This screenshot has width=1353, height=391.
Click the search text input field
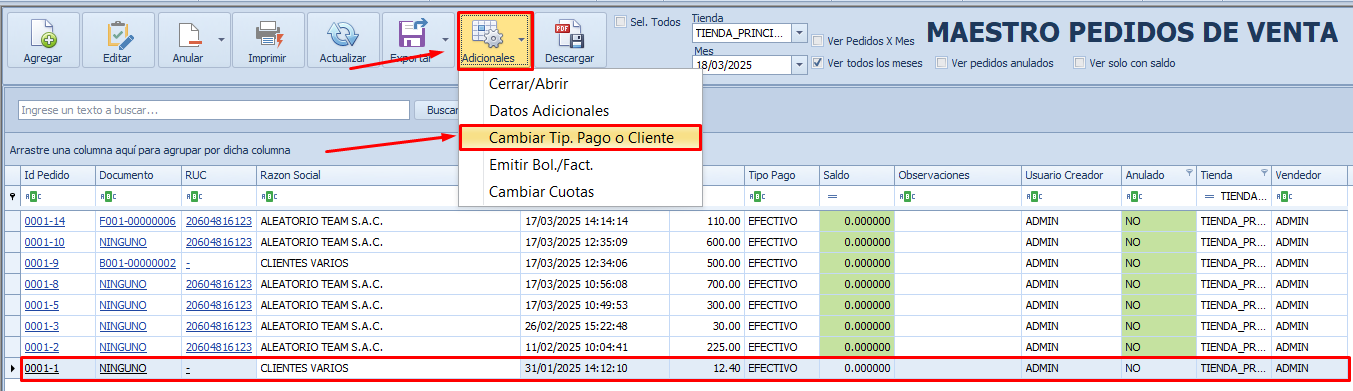[214, 110]
